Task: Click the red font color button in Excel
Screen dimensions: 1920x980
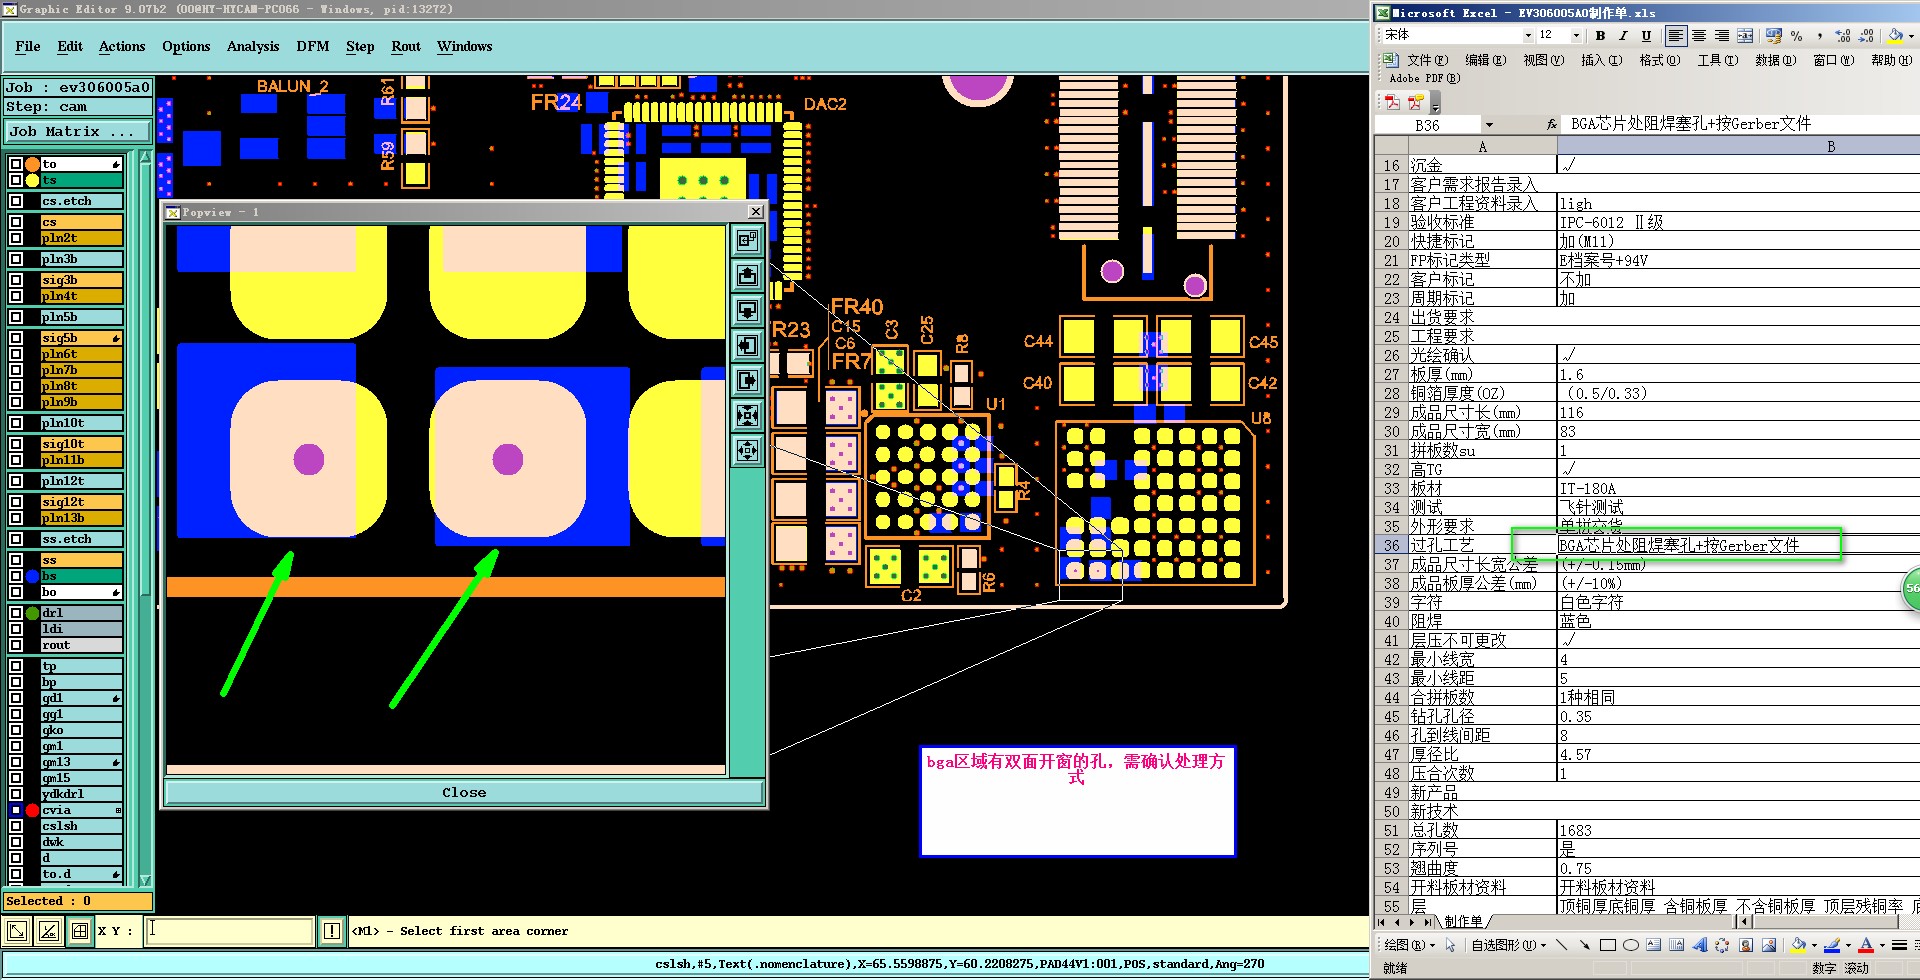Action: [1867, 945]
